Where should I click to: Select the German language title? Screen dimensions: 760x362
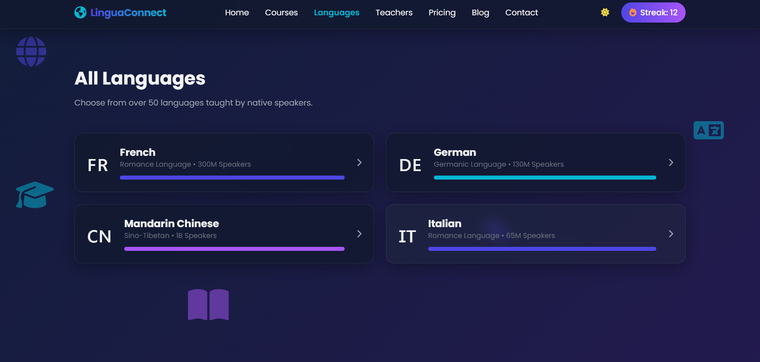pyautogui.click(x=455, y=152)
